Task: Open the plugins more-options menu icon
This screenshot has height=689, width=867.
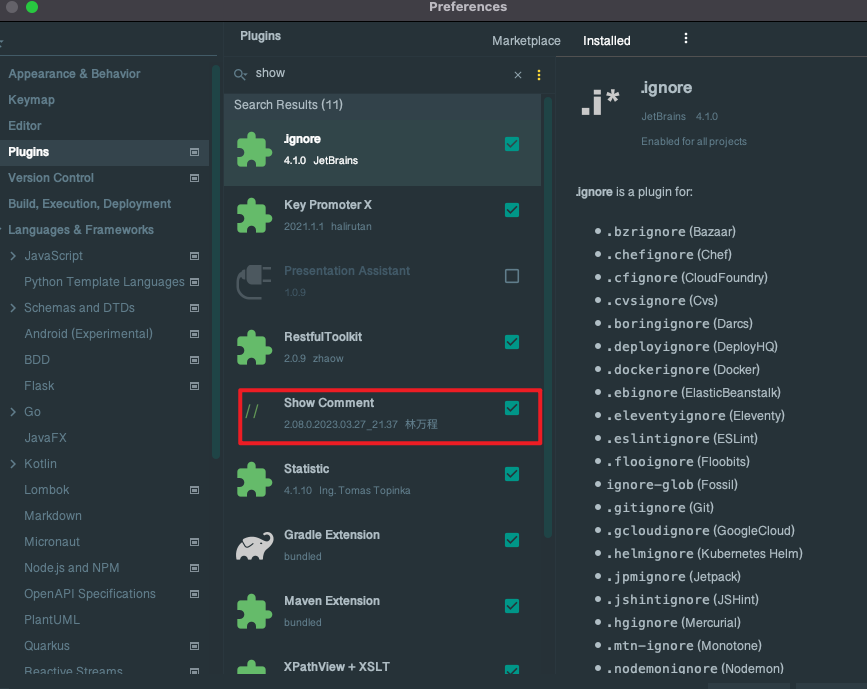Action: (x=686, y=39)
